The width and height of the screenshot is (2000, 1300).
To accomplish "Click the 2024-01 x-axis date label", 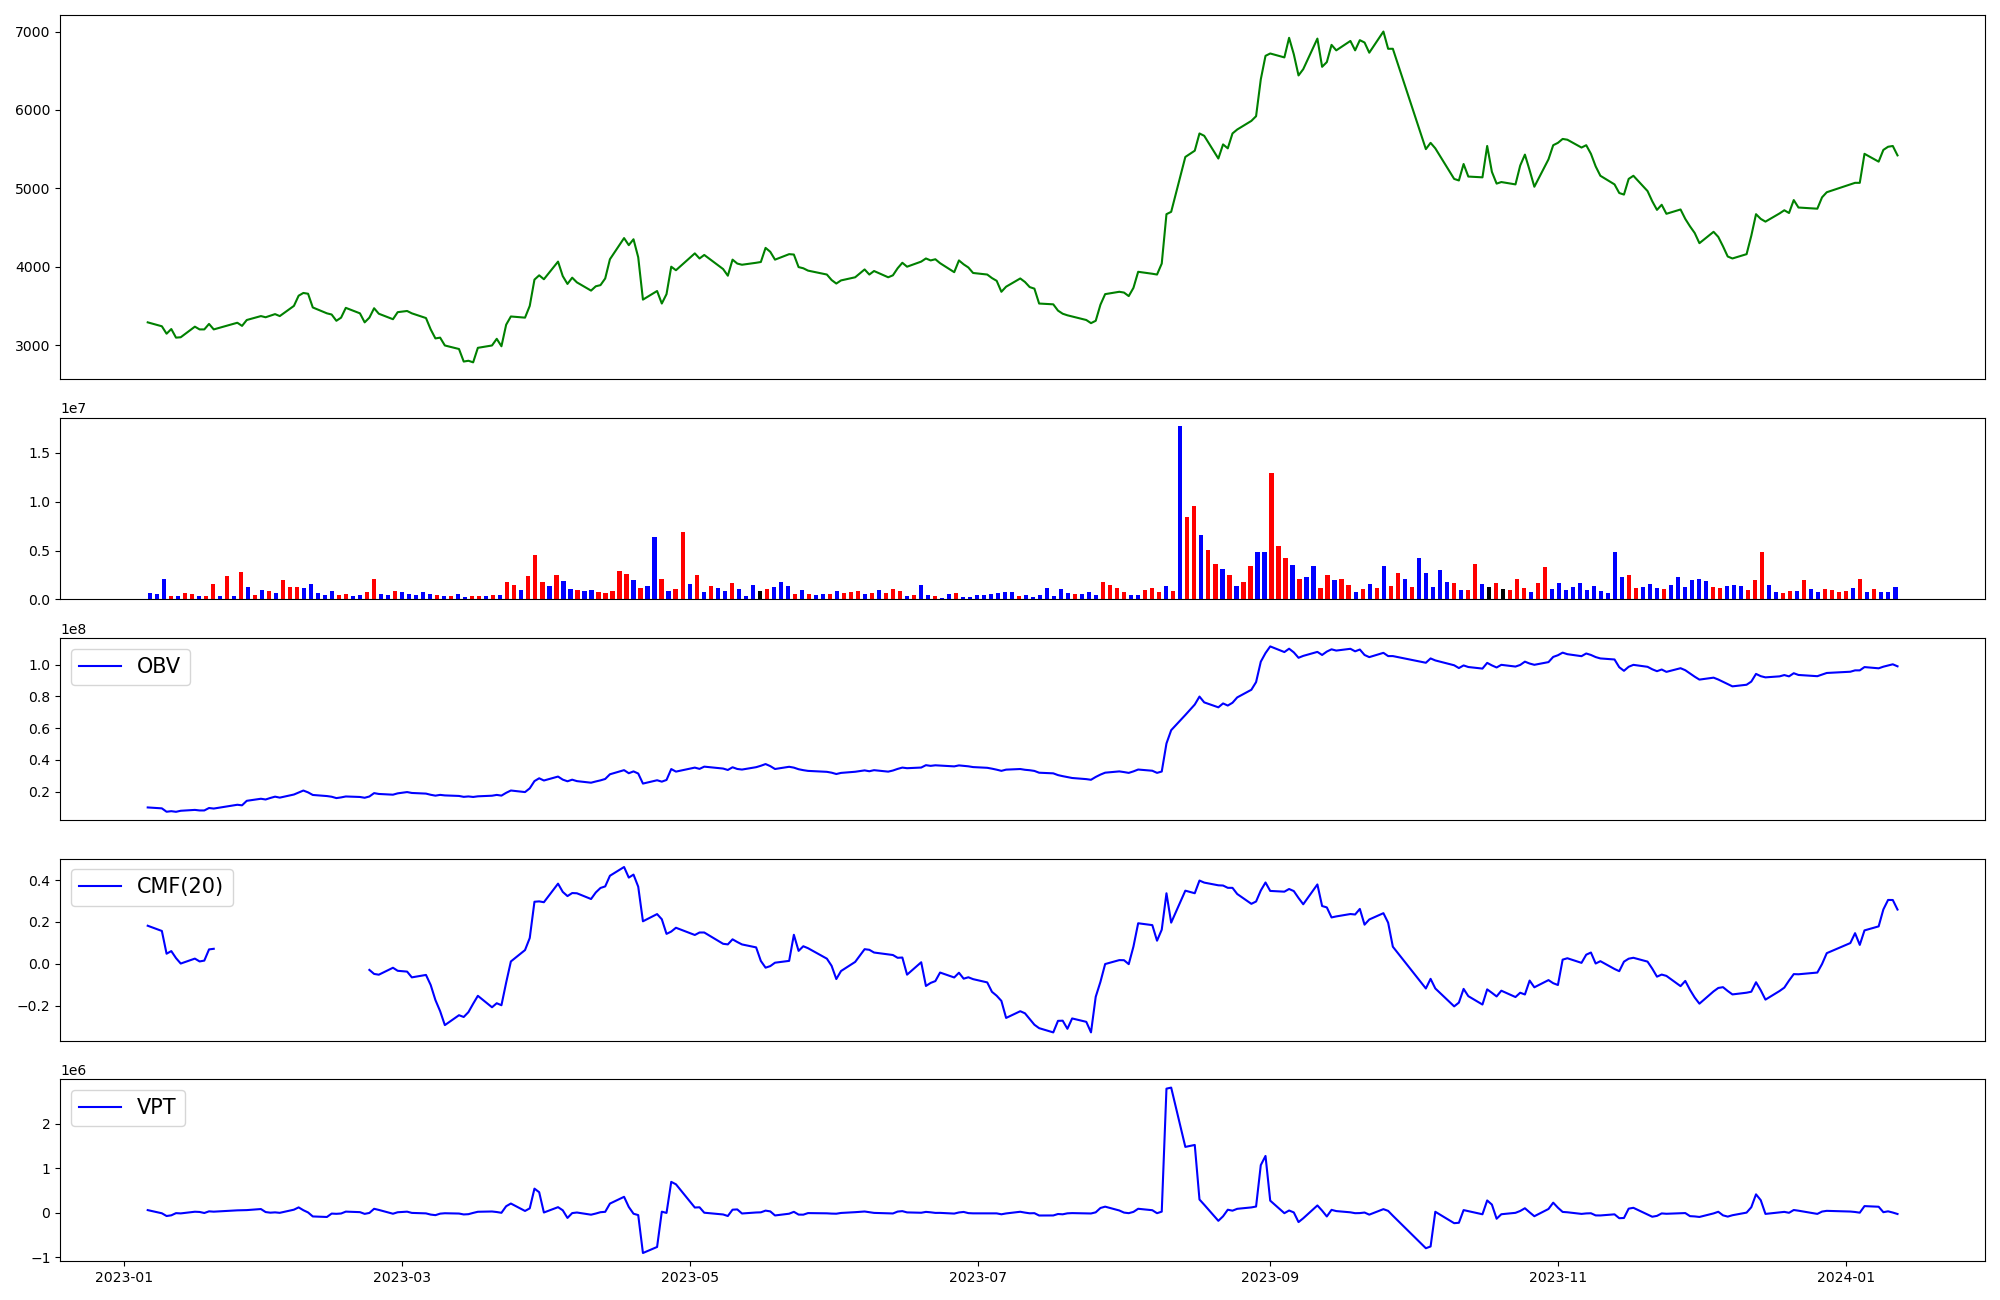I will pos(1846,1277).
